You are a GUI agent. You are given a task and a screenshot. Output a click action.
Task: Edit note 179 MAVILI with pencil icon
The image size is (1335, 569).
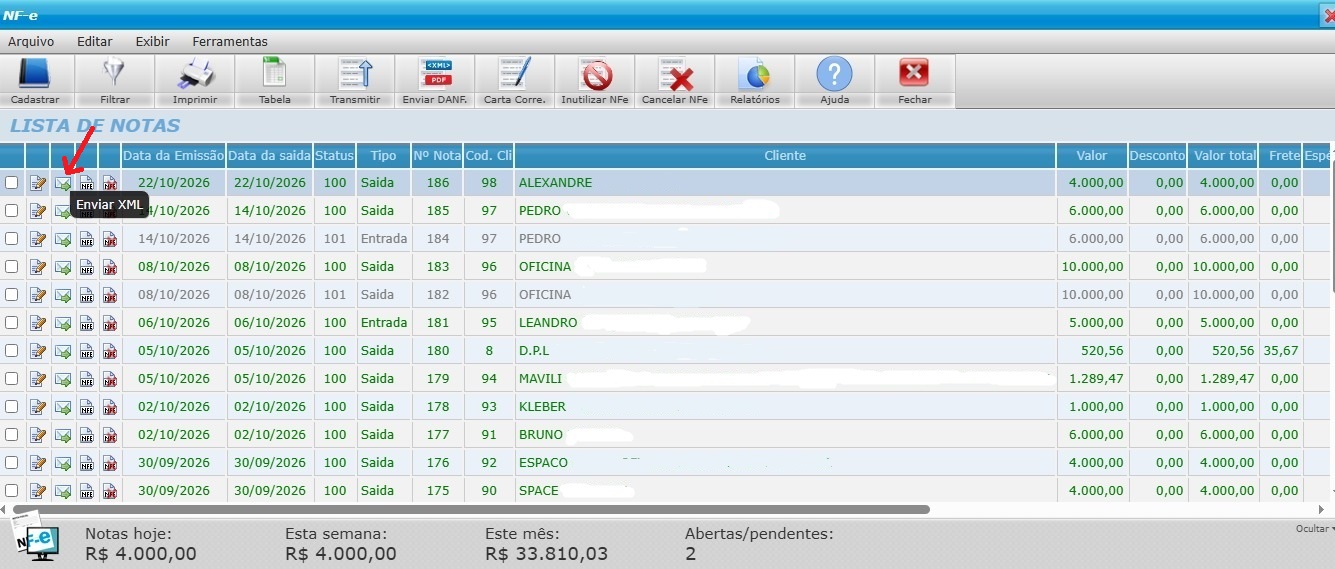(38, 379)
